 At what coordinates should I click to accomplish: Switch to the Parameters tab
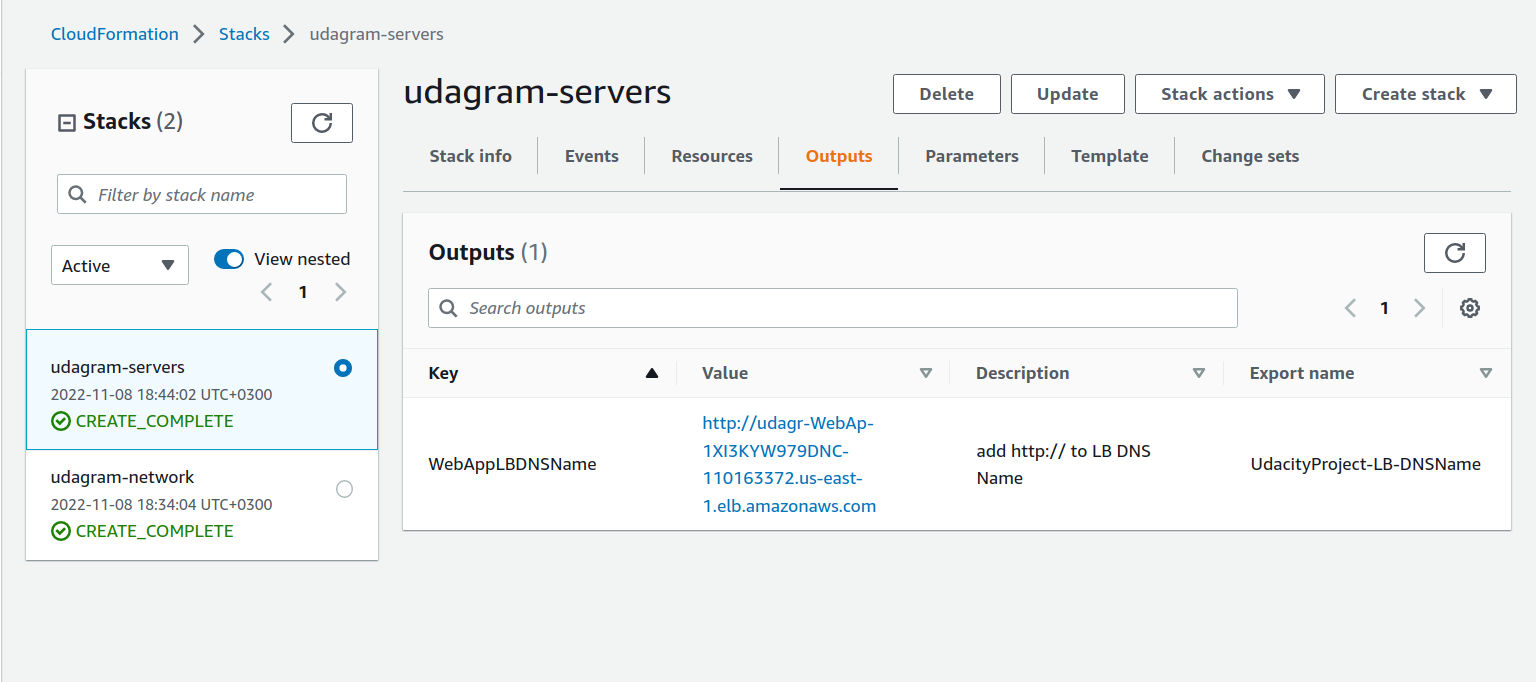tap(972, 156)
